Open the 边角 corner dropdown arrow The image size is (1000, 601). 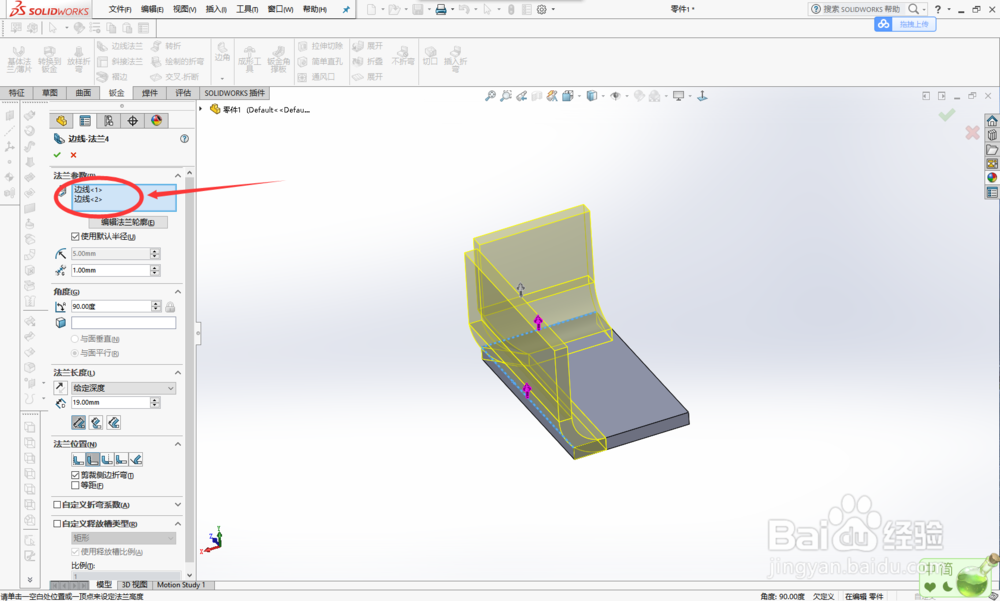[x=222, y=78]
